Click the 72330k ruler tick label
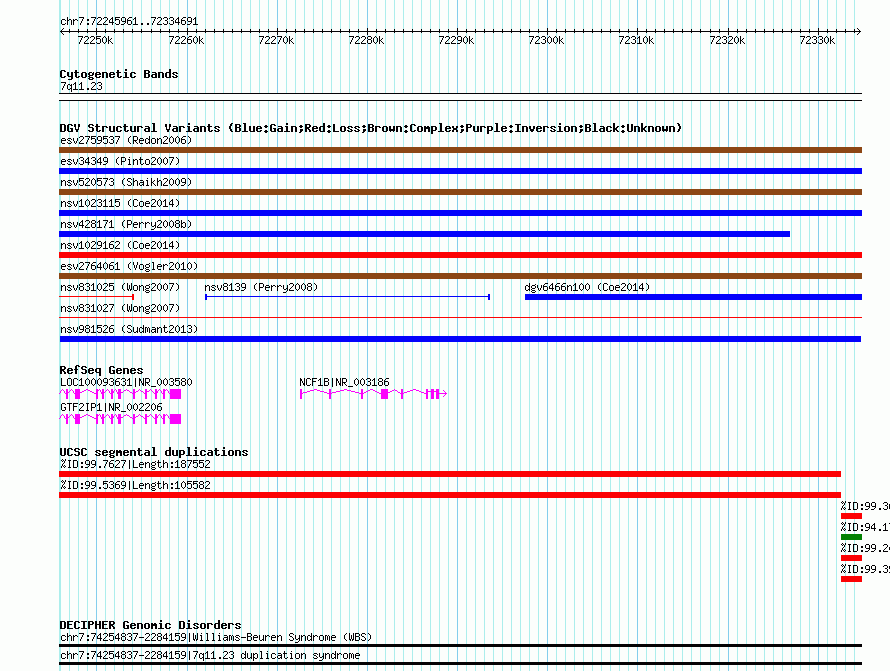890x671 pixels. tap(817, 40)
